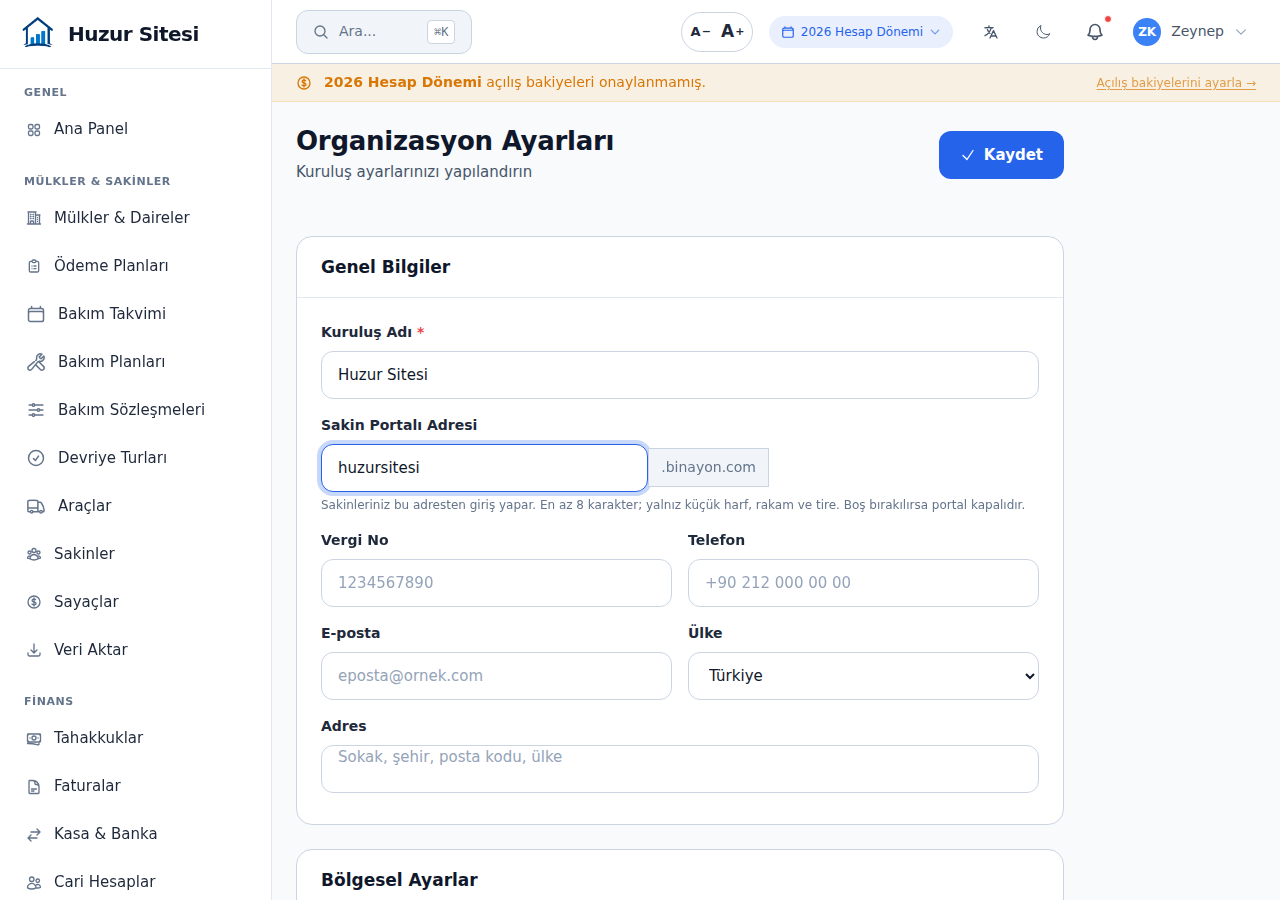This screenshot has width=1280, height=900.
Task: Click the Kuruluş Adı input field
Action: (x=680, y=375)
